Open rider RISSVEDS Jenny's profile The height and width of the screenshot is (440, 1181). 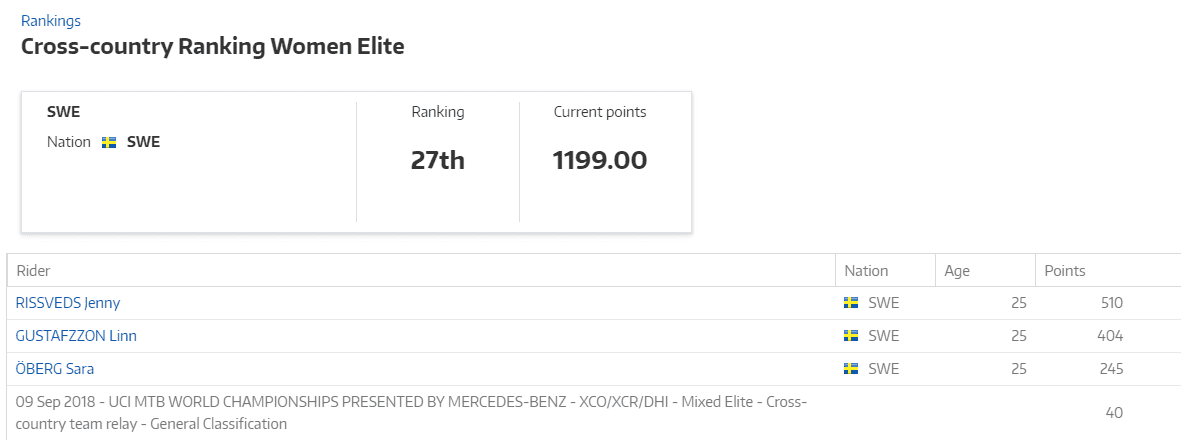(68, 303)
